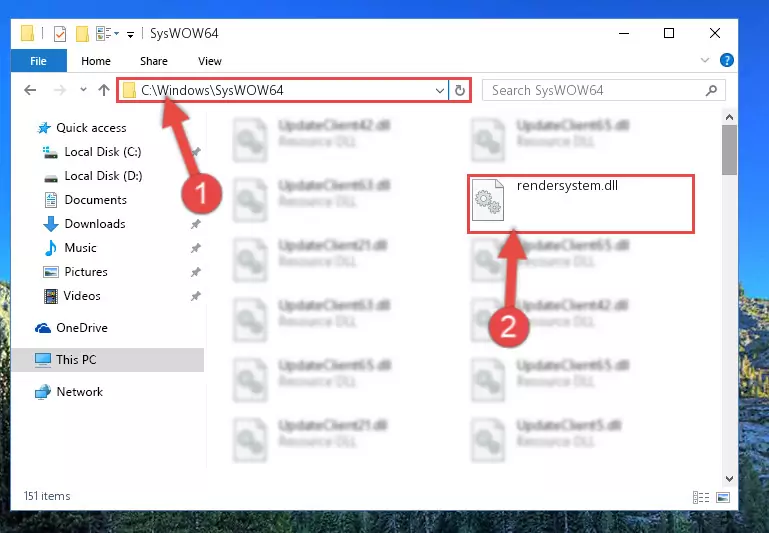Open the Pictures folder in sidebar
The width and height of the screenshot is (769, 533).
(86, 272)
